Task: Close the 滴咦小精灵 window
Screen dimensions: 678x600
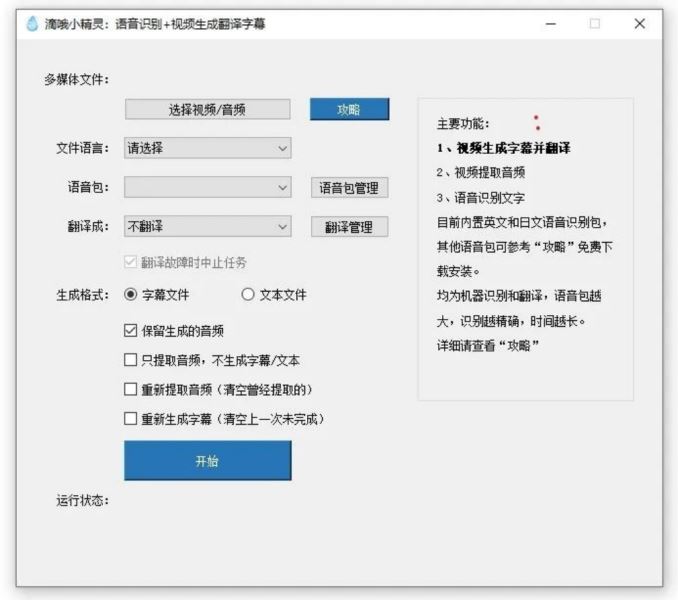Action: pos(640,24)
